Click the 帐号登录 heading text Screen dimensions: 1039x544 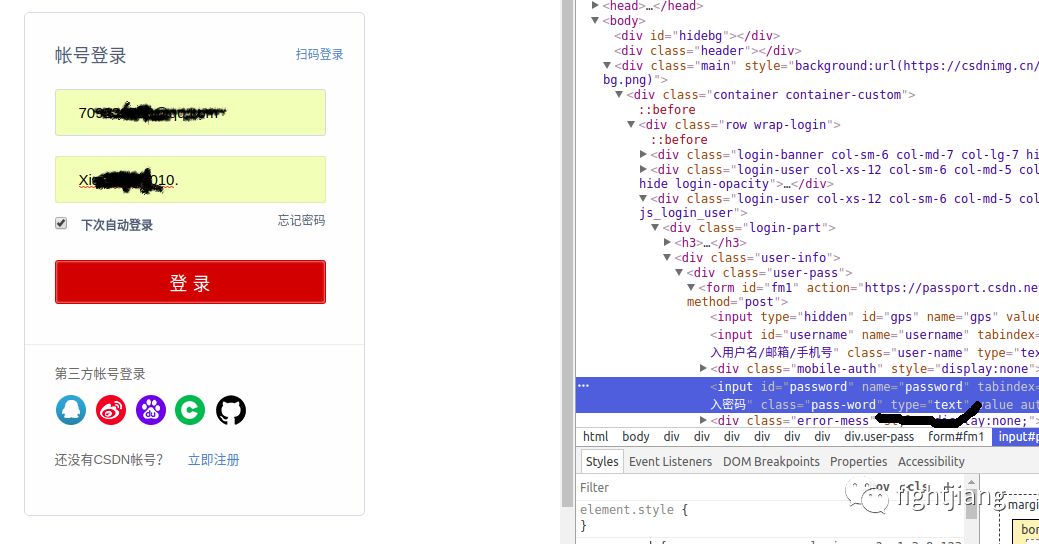click(91, 56)
